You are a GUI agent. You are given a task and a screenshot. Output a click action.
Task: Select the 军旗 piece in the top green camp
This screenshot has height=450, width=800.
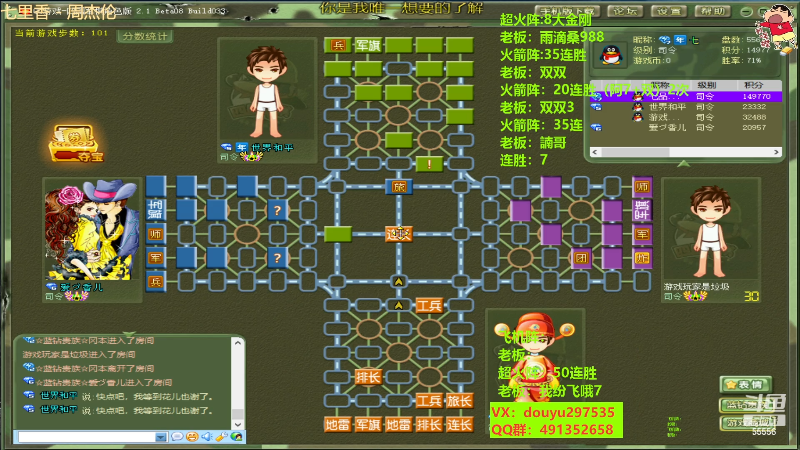[x=368, y=45]
